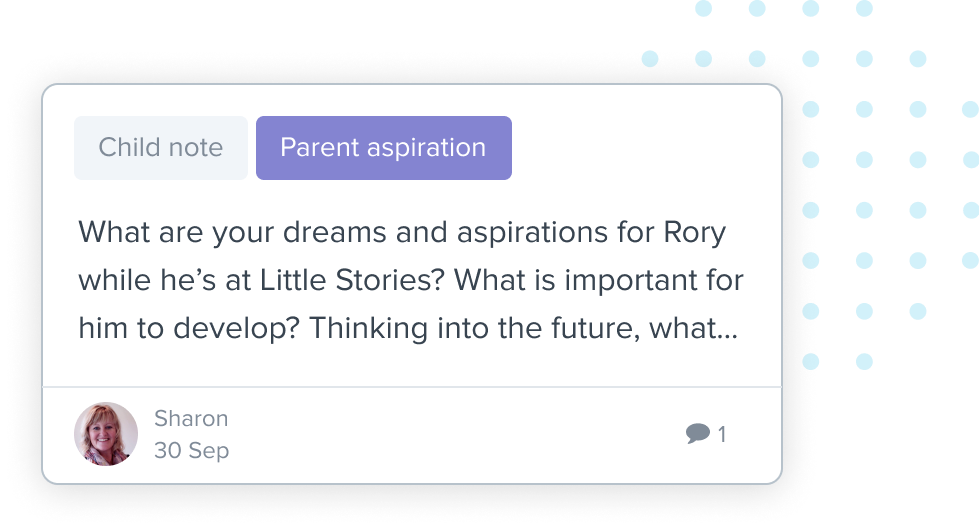Expand truncated text via the trailing ellipsis
Screen dimensions: 979x529
[x=727, y=328]
